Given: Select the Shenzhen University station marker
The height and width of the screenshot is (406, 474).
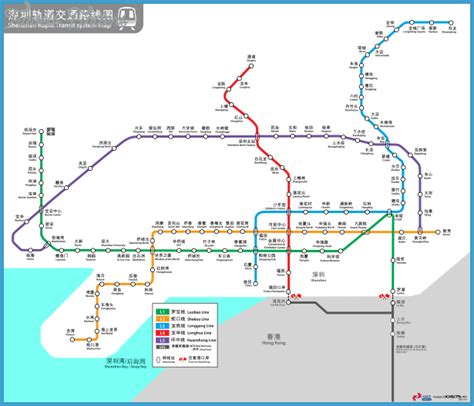Looking at the screenshot, I should [108, 250].
